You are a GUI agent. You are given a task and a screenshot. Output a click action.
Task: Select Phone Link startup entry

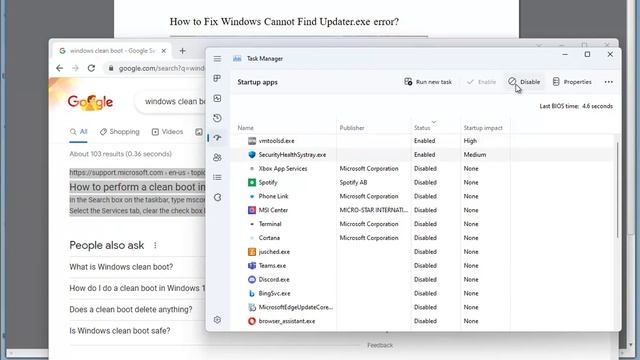(x=423, y=196)
